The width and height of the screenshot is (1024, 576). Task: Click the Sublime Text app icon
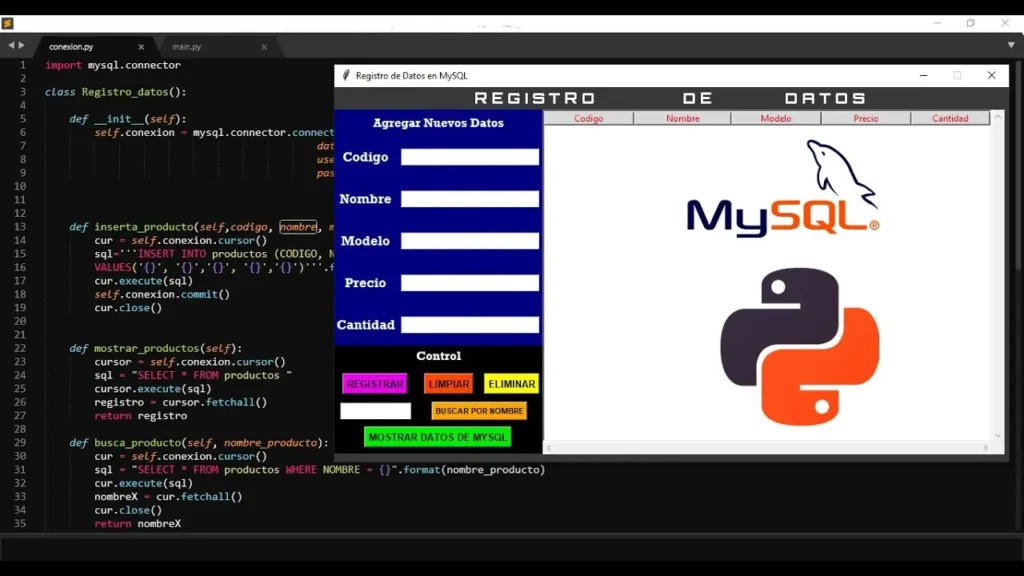tap(8, 23)
